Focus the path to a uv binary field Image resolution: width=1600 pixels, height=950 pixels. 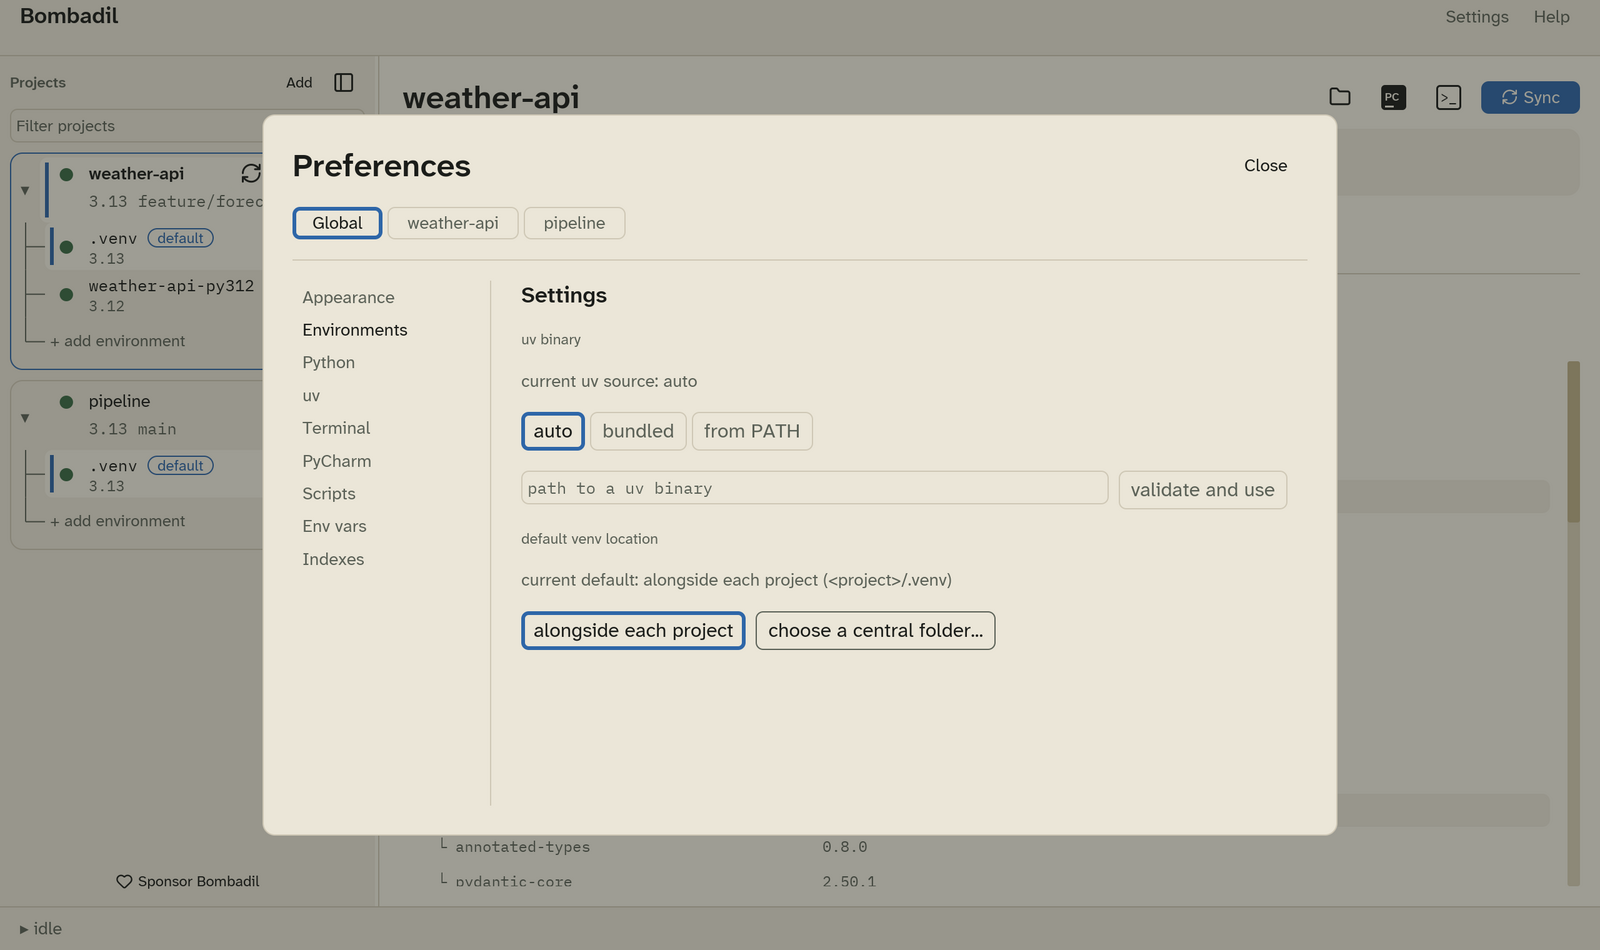[x=814, y=488]
